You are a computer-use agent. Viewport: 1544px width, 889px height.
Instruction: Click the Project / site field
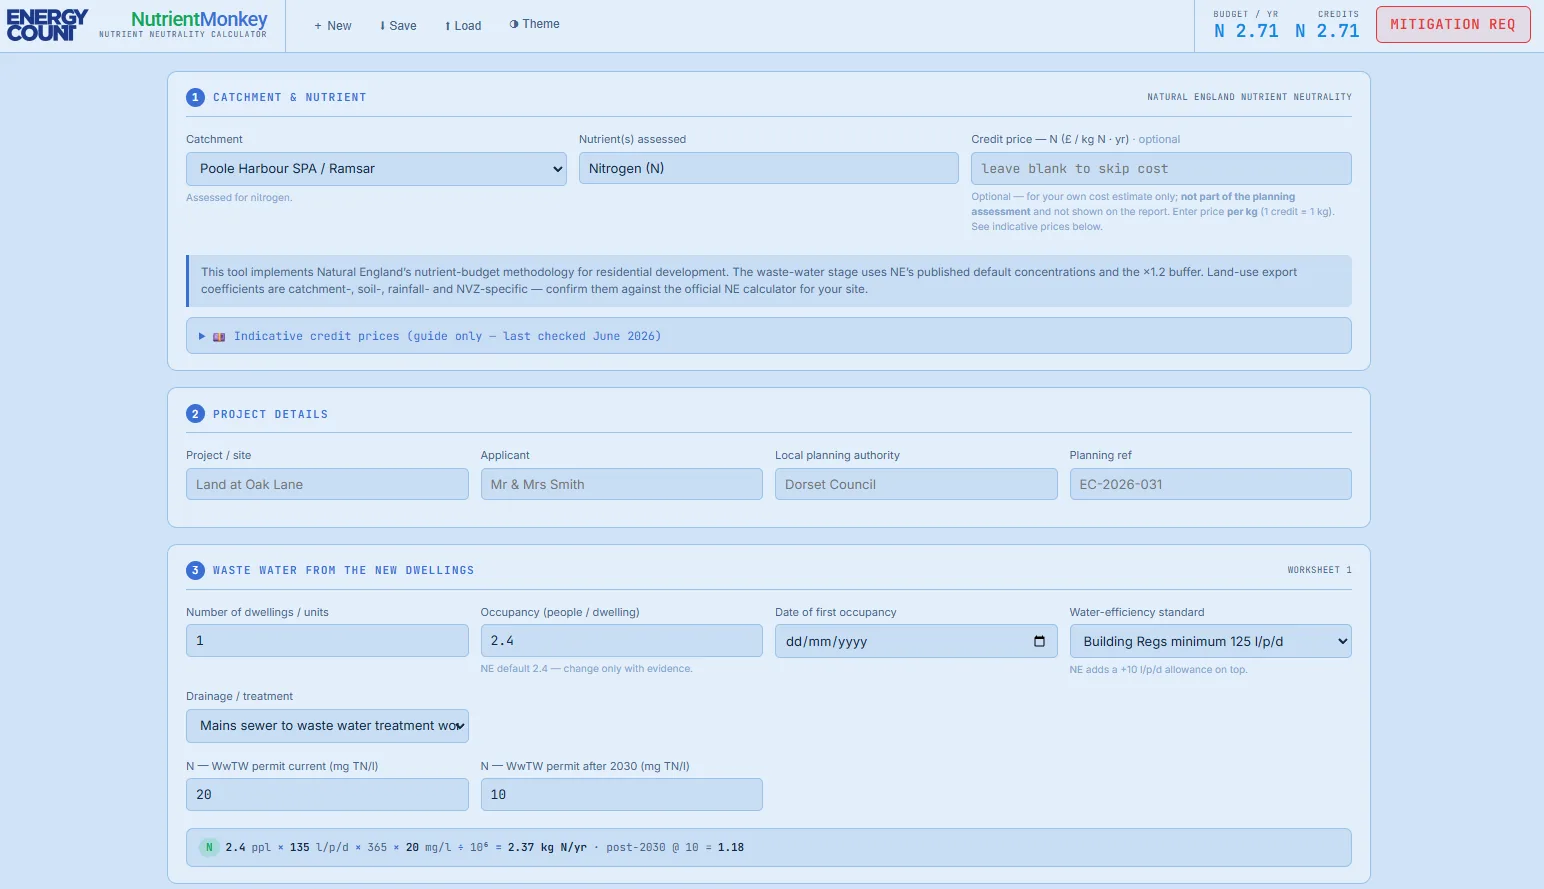point(327,484)
